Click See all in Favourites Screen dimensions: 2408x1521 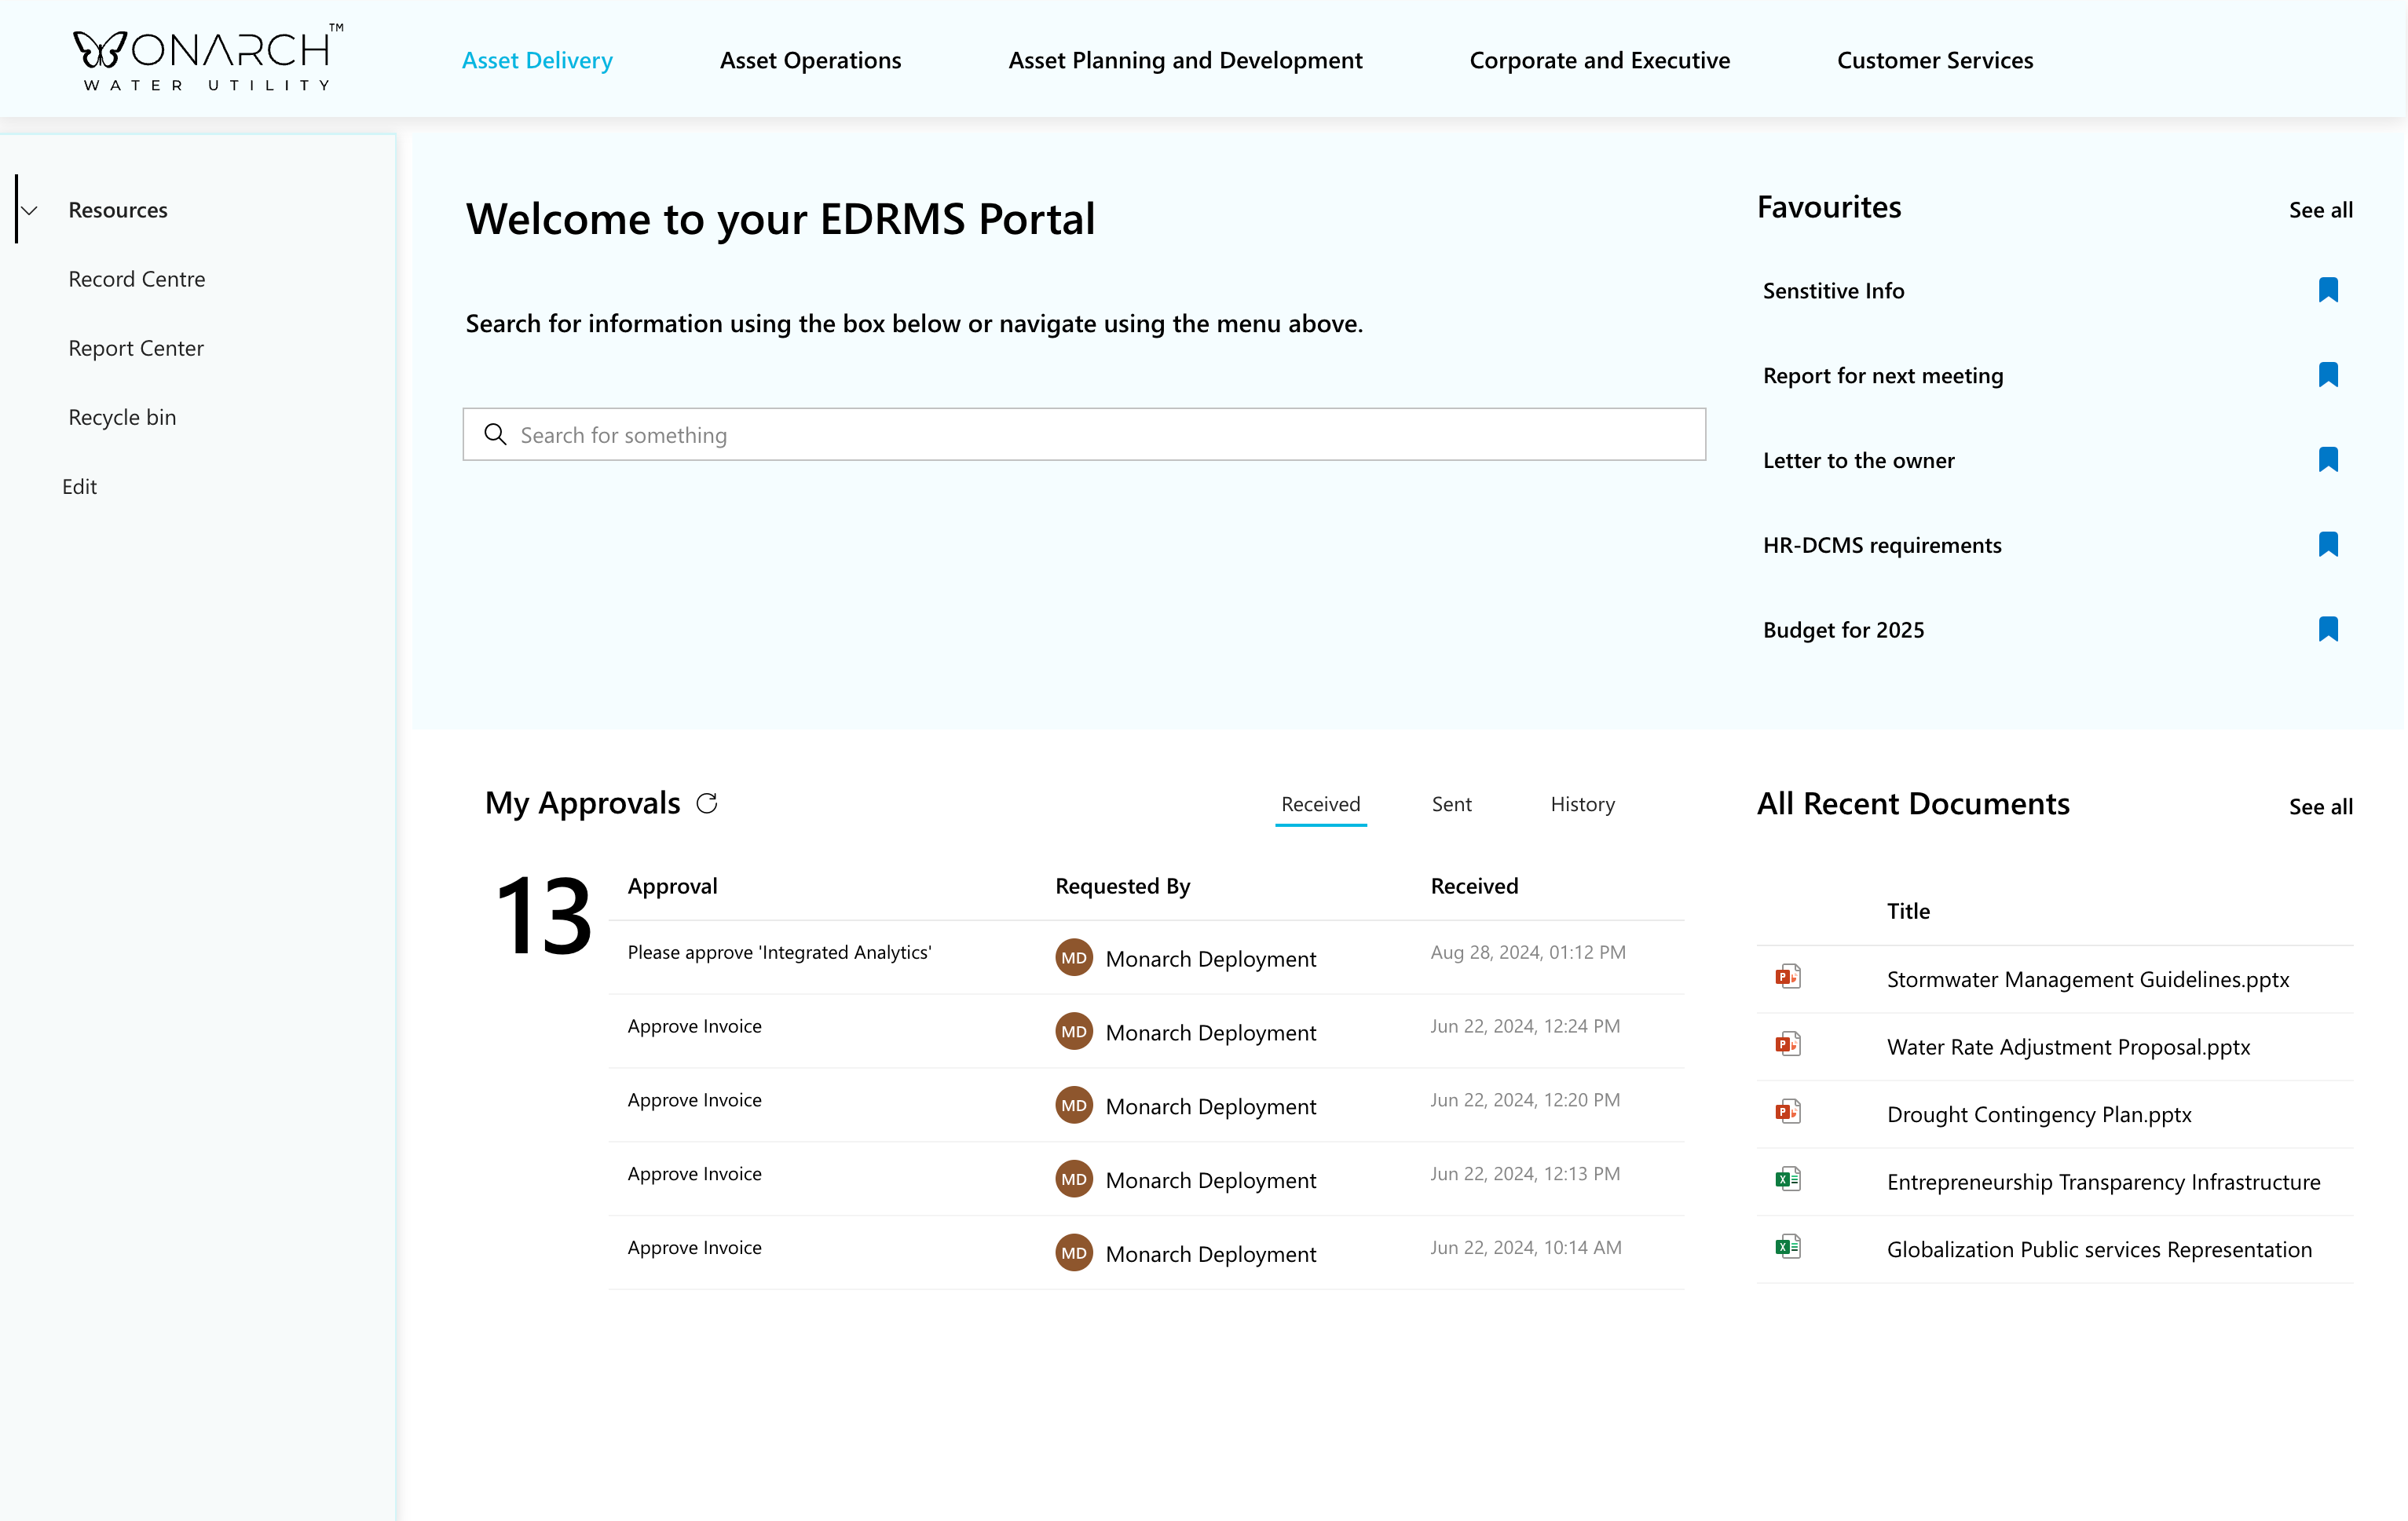tap(2320, 210)
